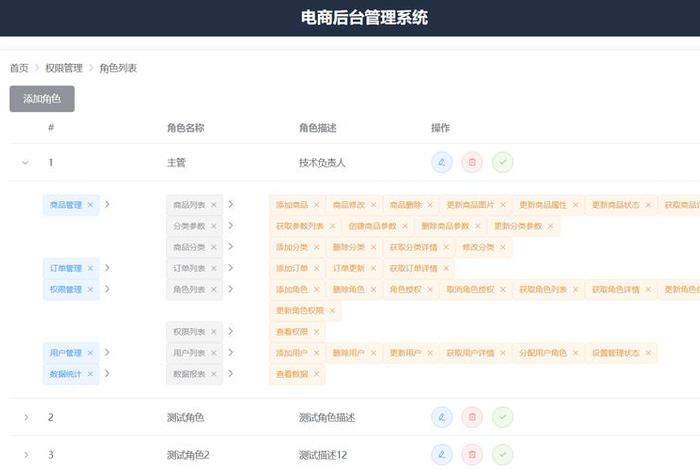Click the 操作 column header
The width and height of the screenshot is (700, 470).
point(440,128)
